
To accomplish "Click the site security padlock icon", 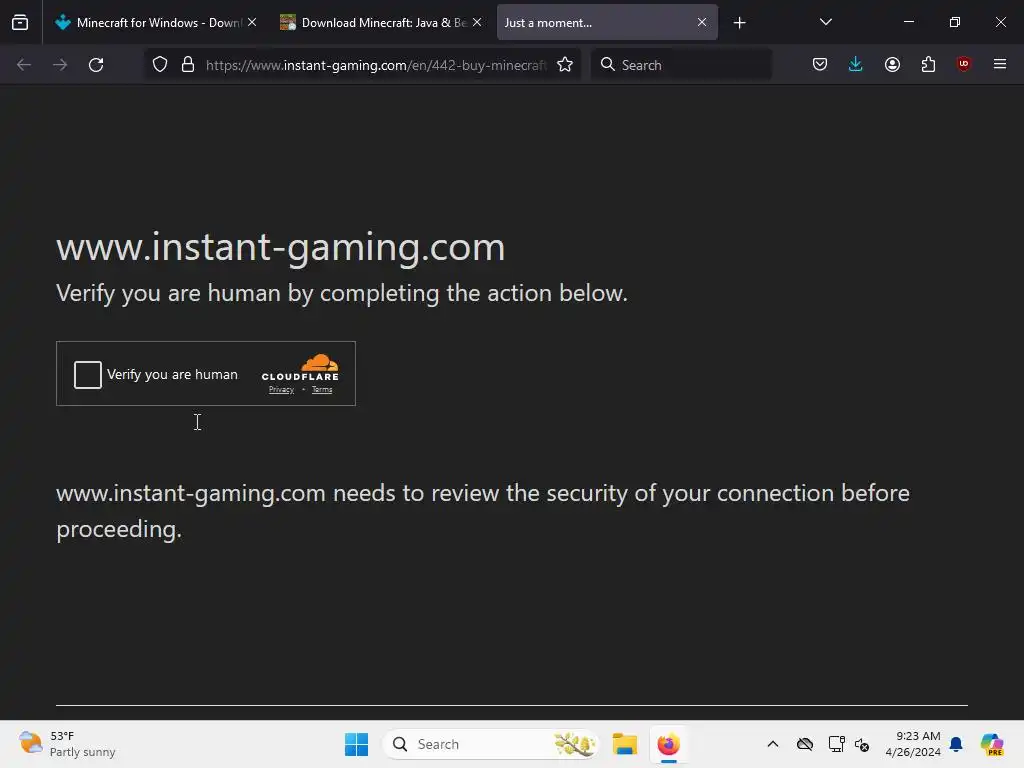I will pos(188,65).
